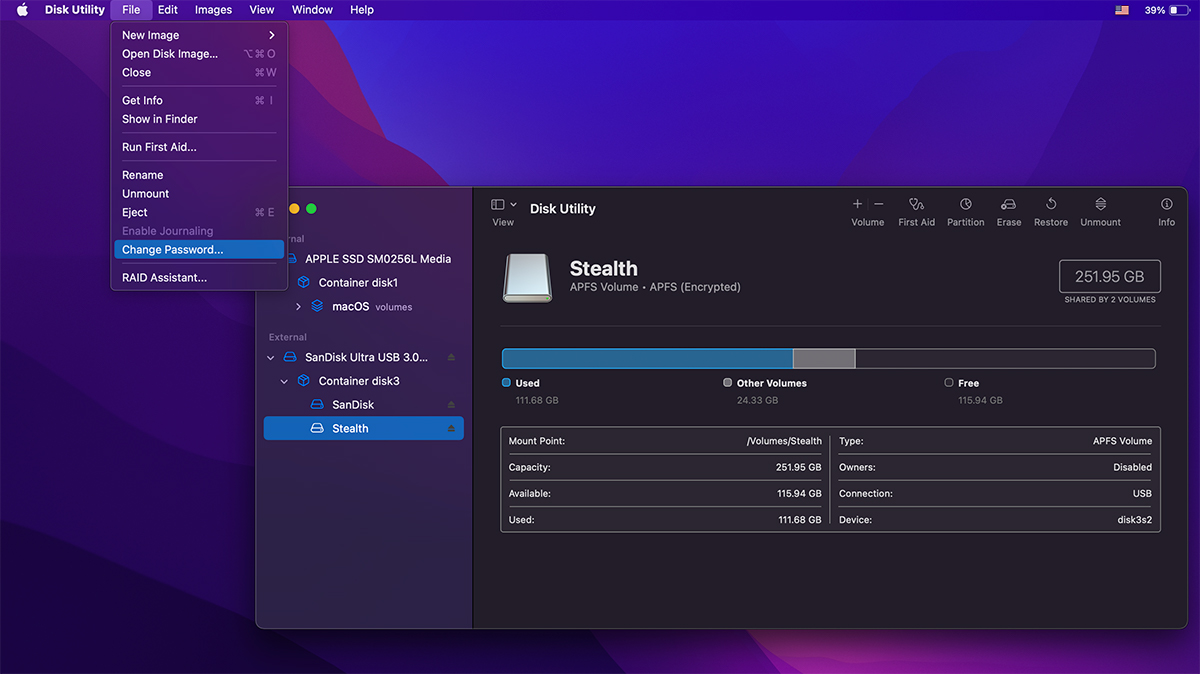This screenshot has width=1200, height=674.
Task: Choose Change Password from File menu
Action: pos(173,250)
